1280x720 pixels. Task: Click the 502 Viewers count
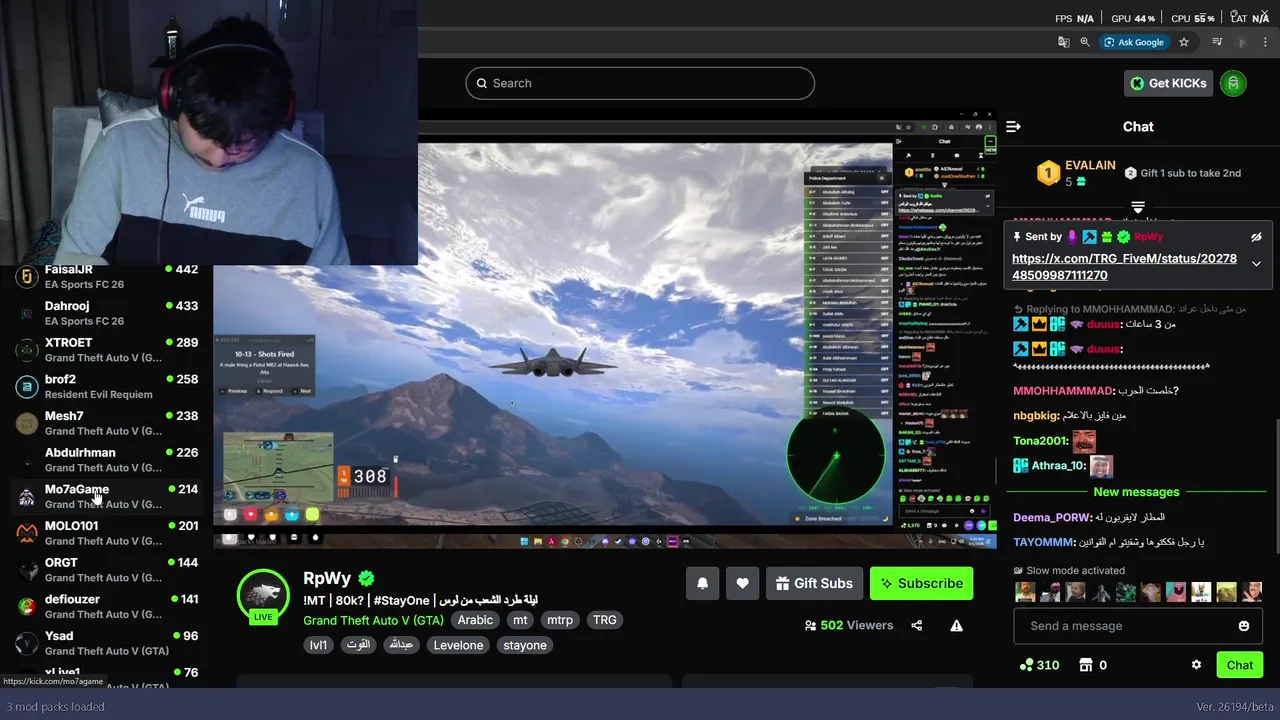849,626
